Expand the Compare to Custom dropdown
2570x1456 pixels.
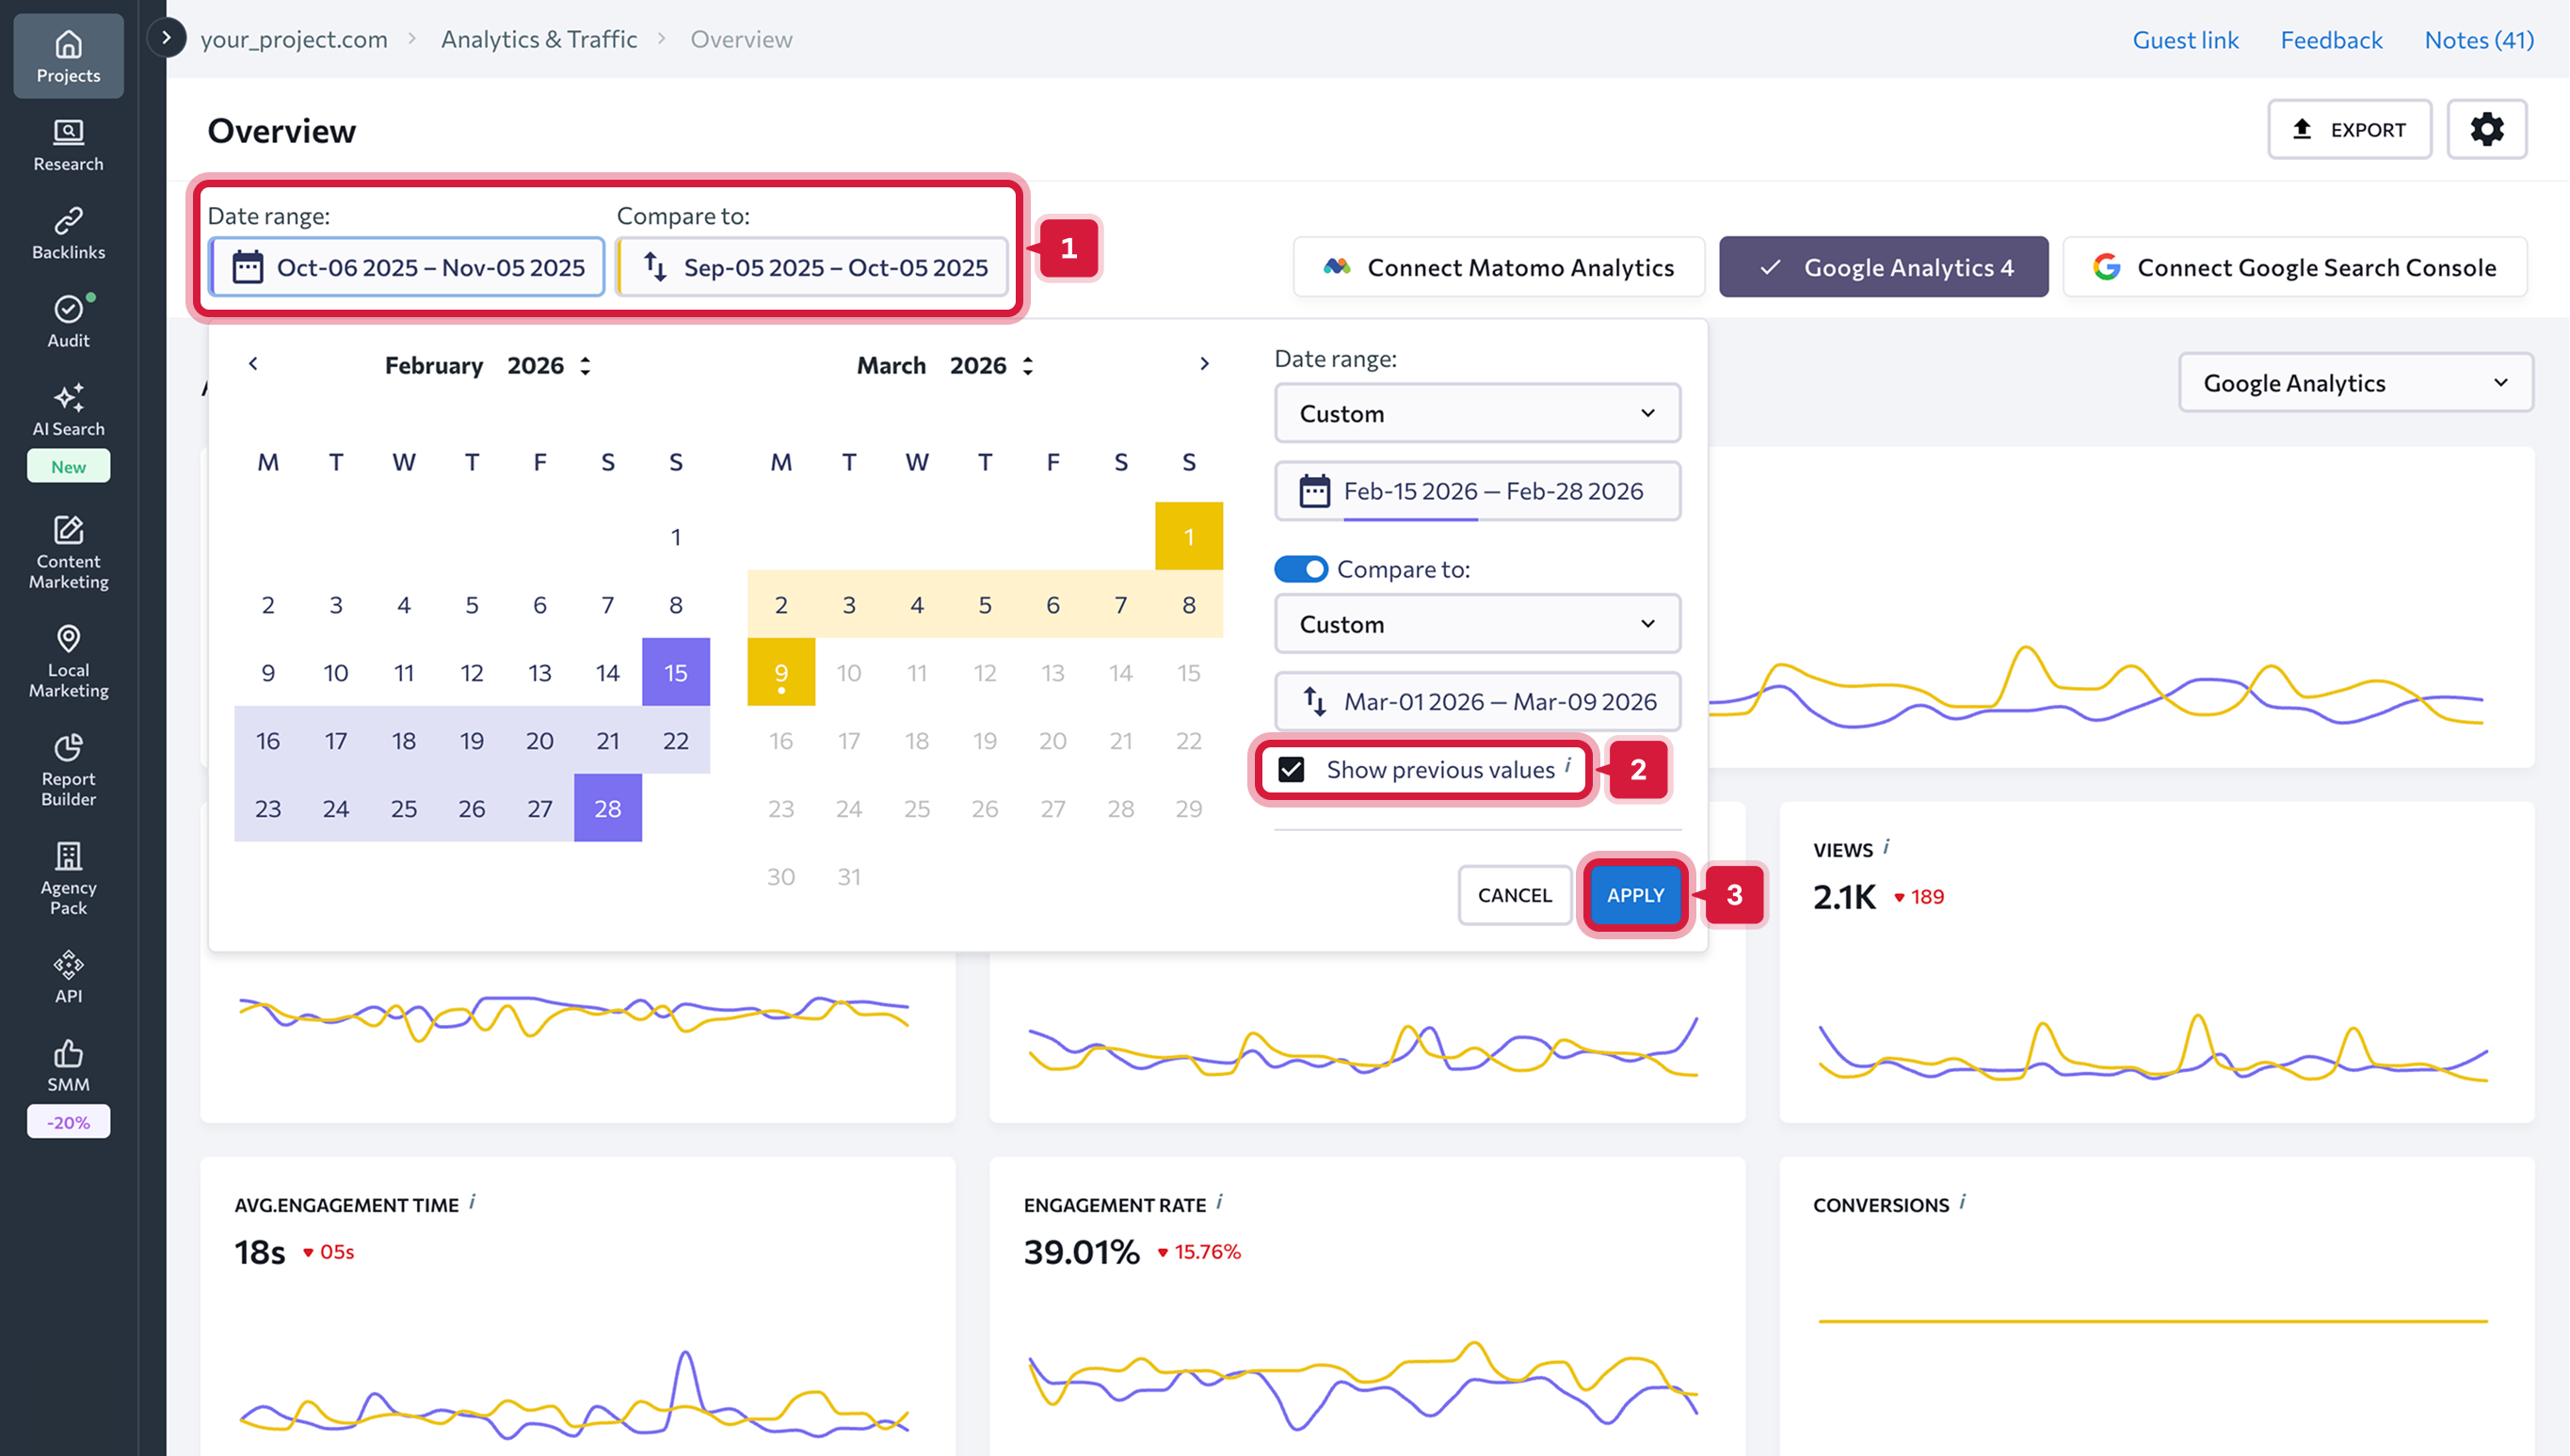click(x=1477, y=623)
